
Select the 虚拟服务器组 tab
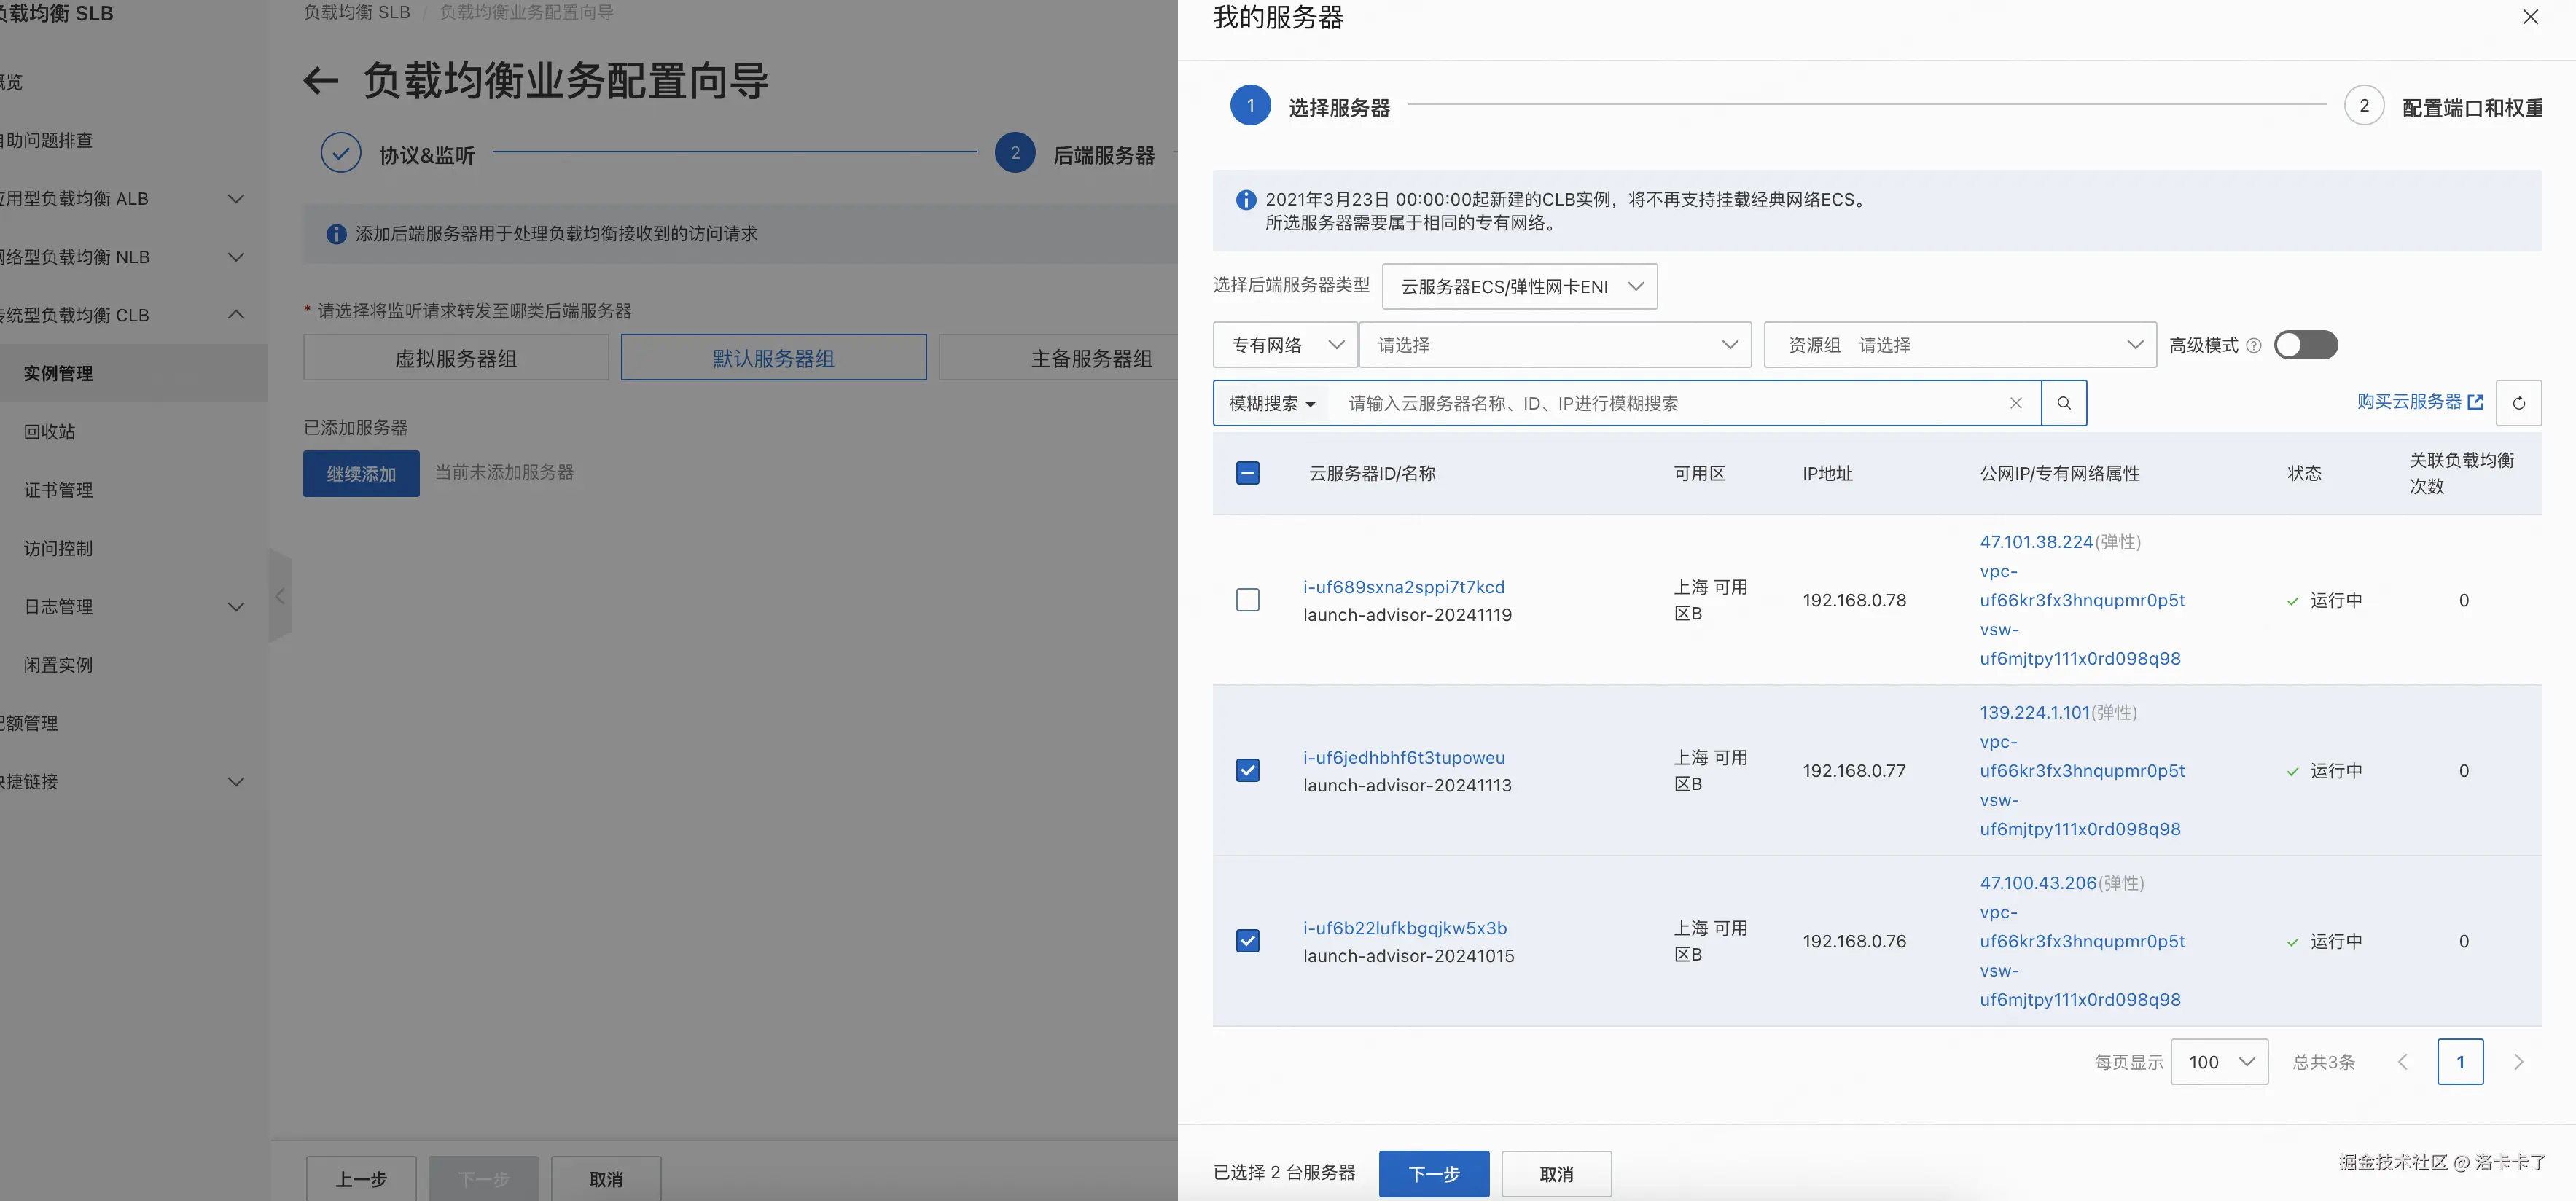coord(455,358)
